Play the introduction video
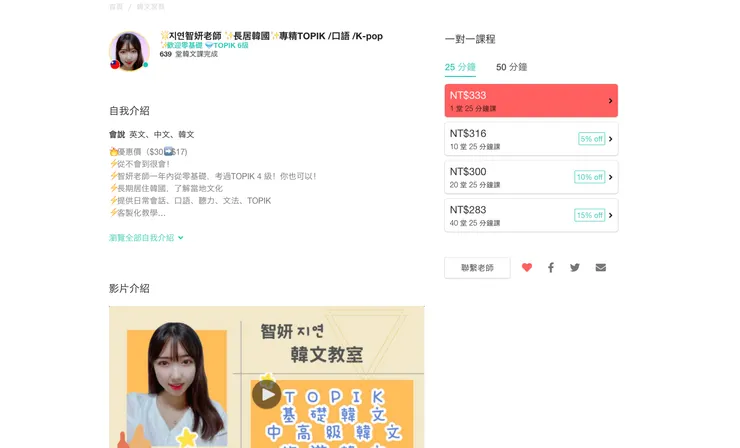Image resolution: width=740 pixels, height=448 pixels. (x=267, y=394)
